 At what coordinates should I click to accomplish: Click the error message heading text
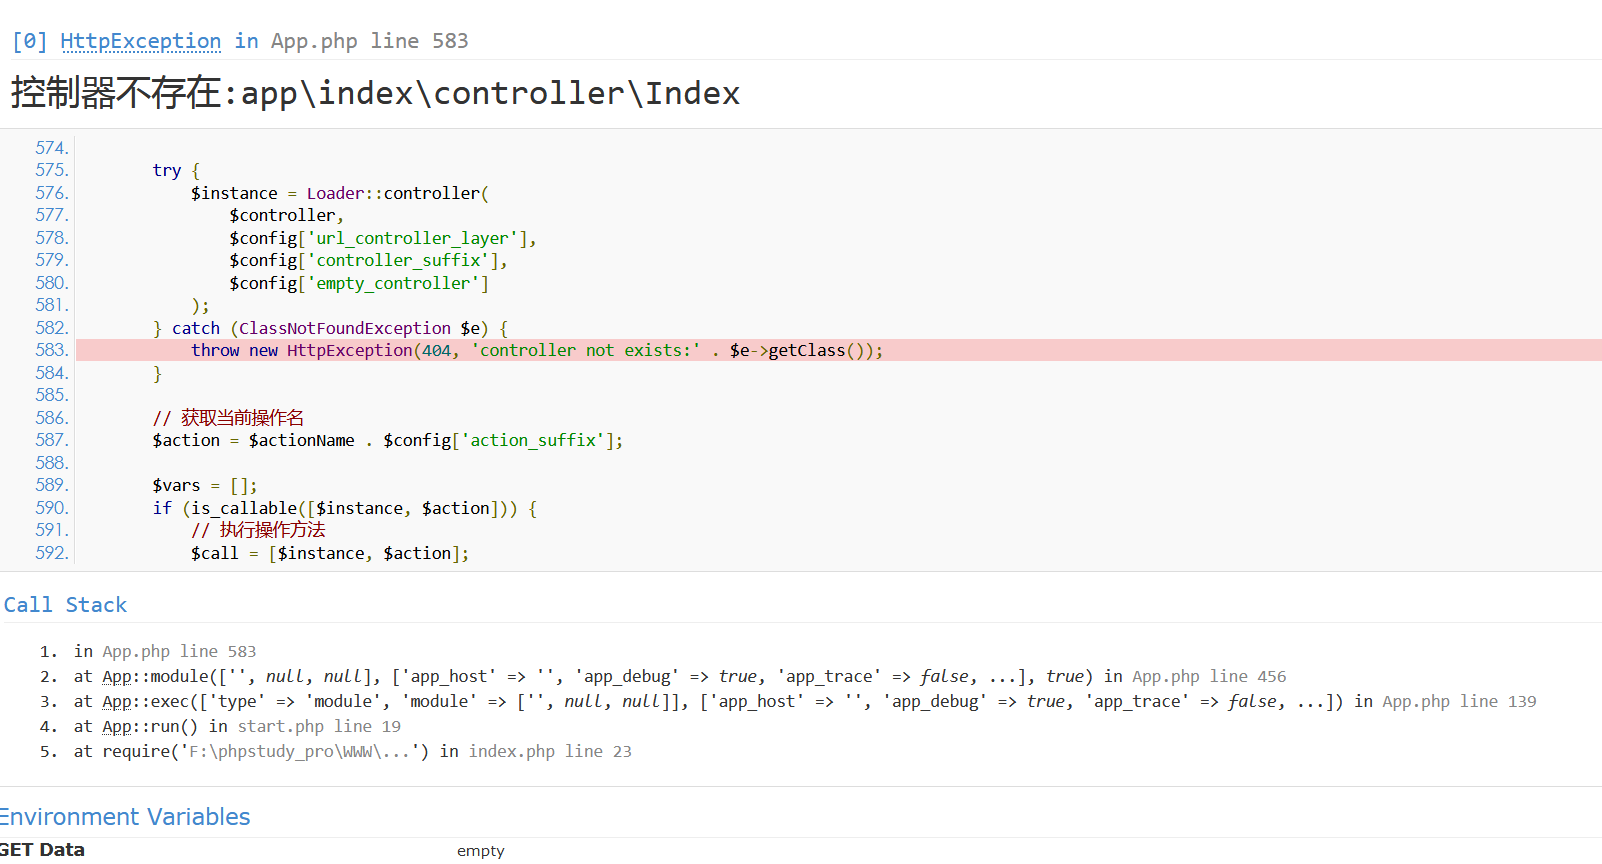[x=375, y=93]
